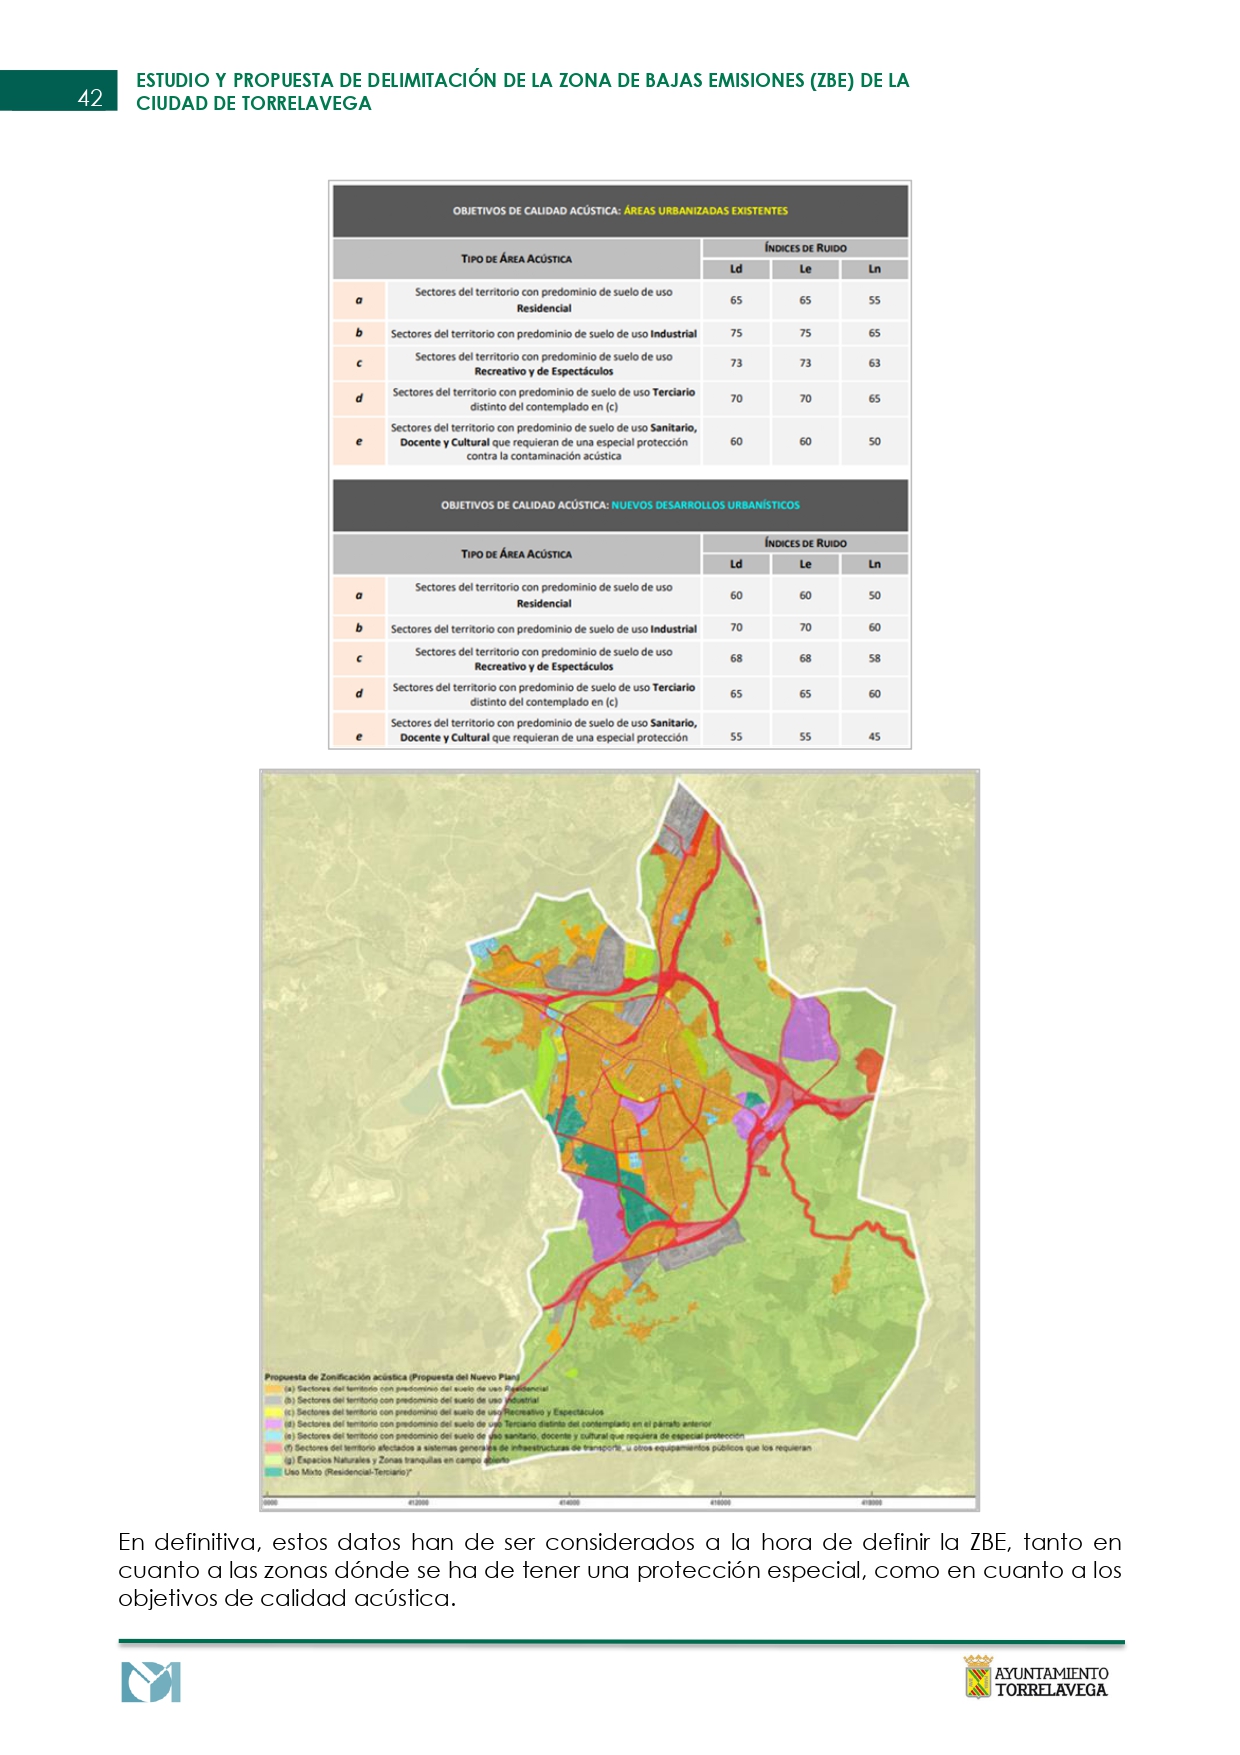The height and width of the screenshot is (1755, 1240).
Task: Click the Ld column header in second table
Action: [x=736, y=564]
